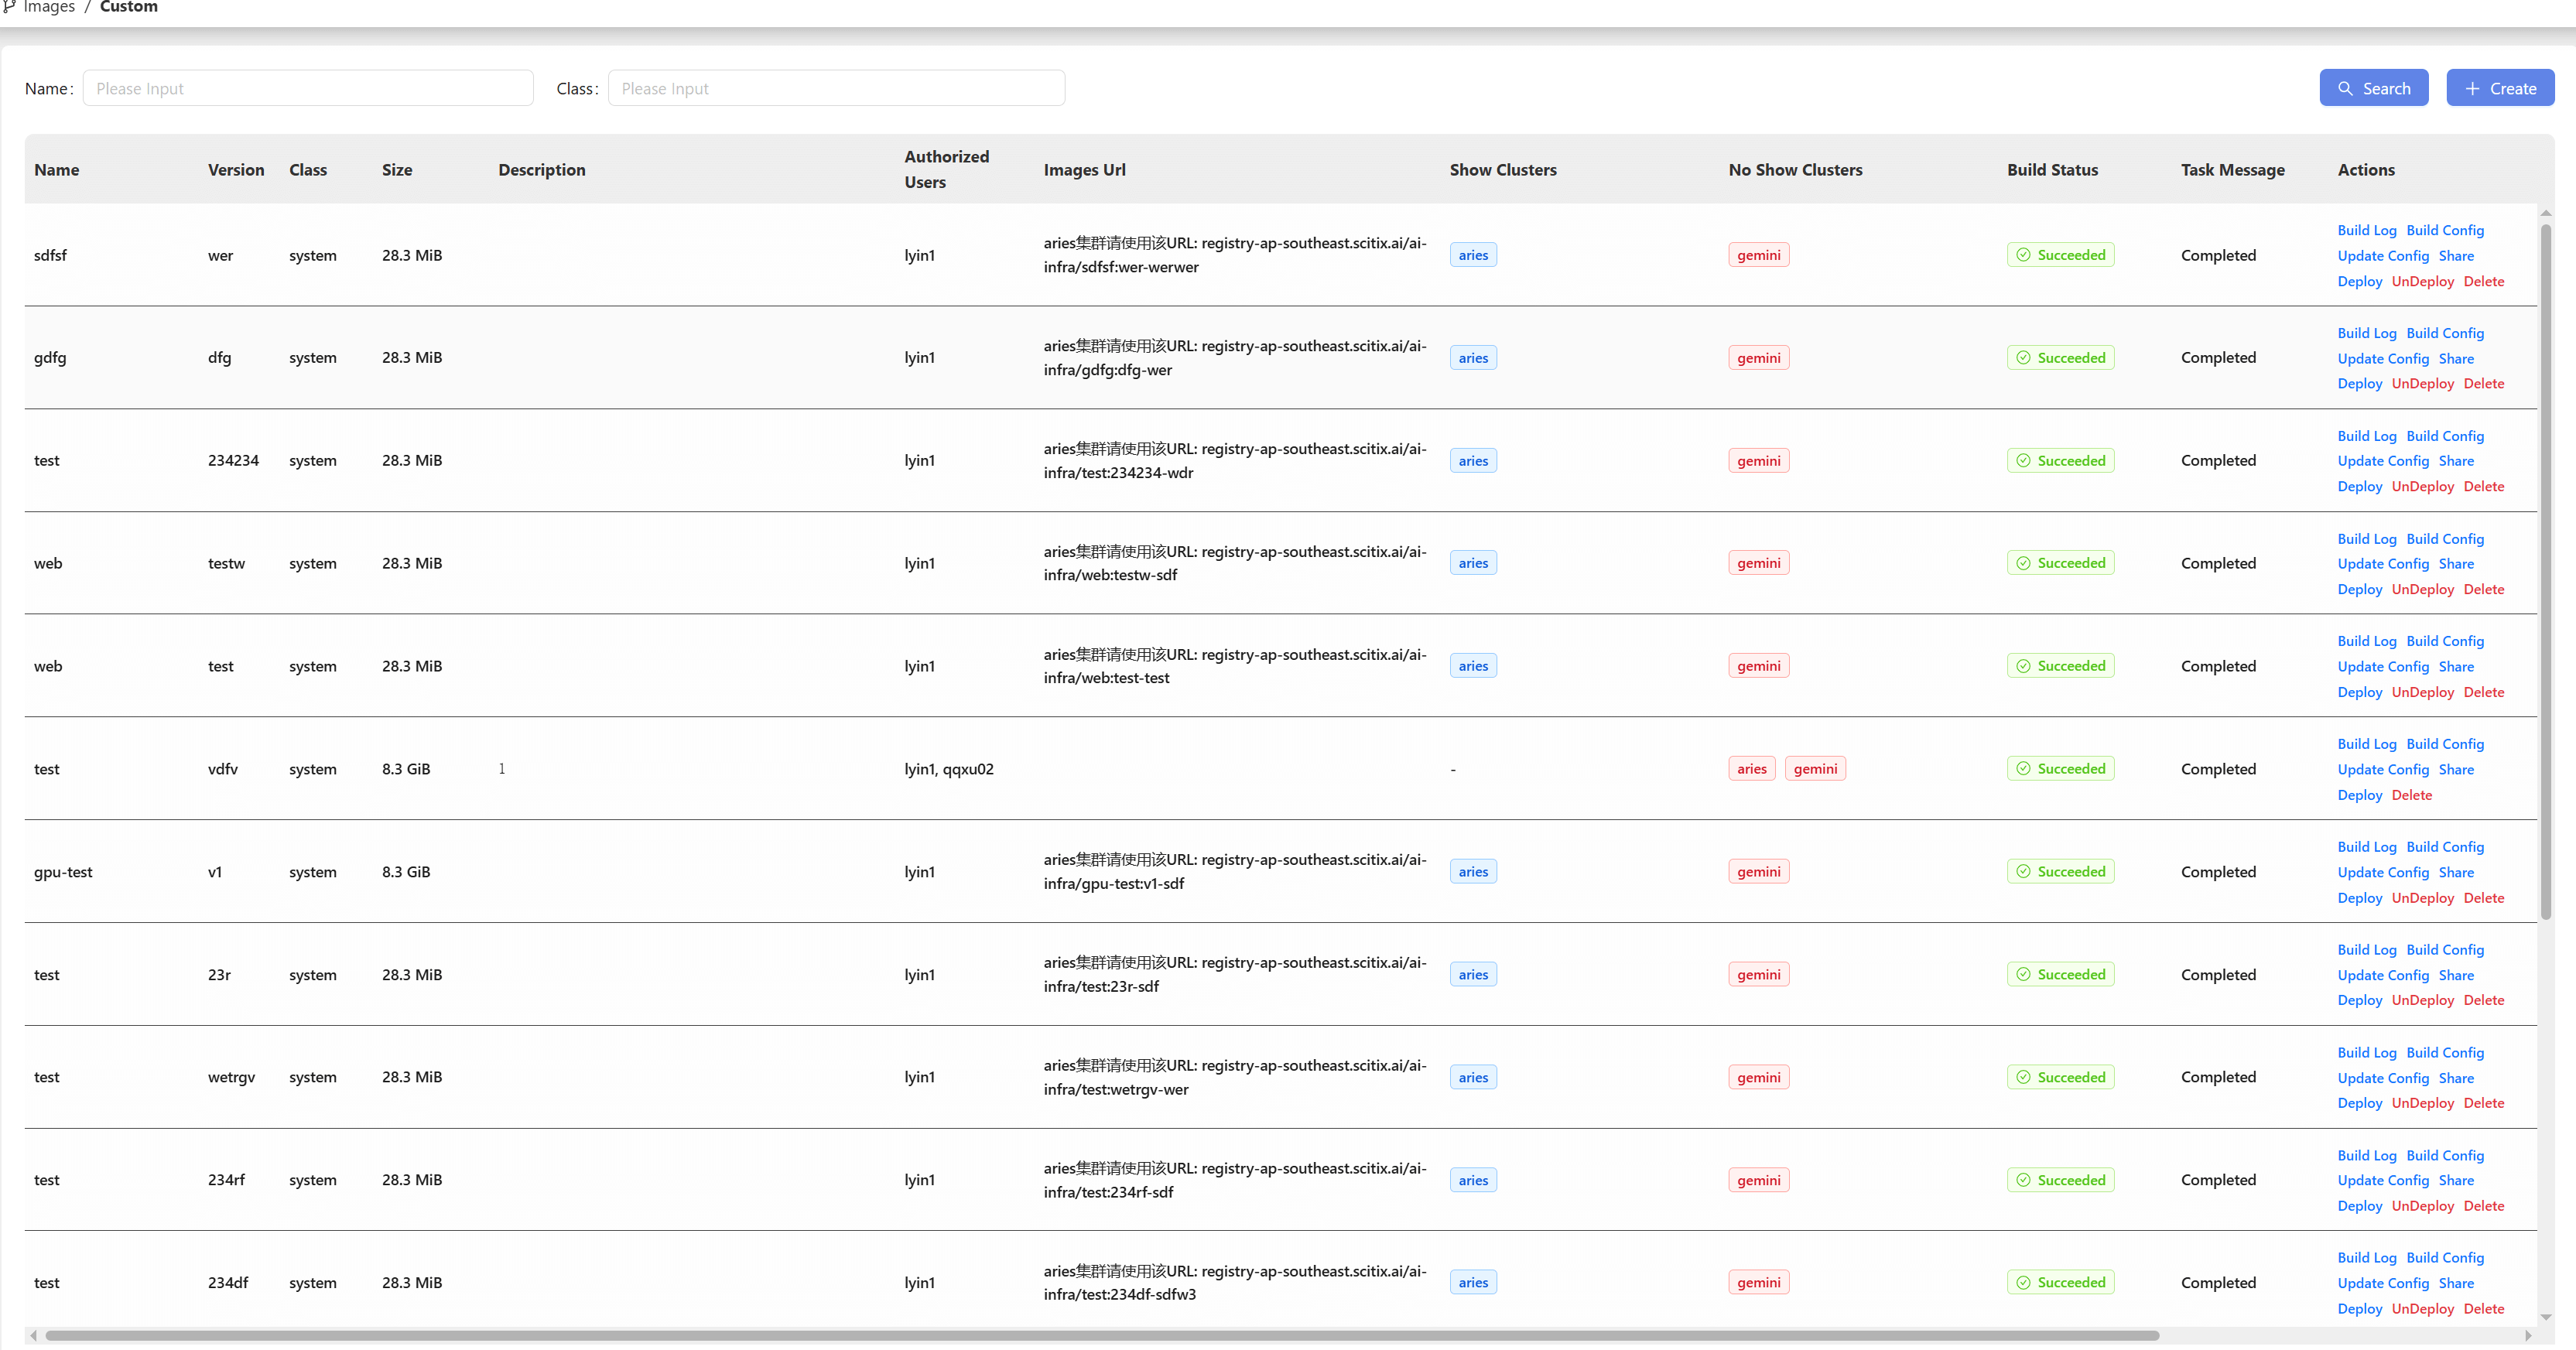The image size is (2576, 1350).
Task: Focus the Name filter input field
Action: tap(308, 88)
